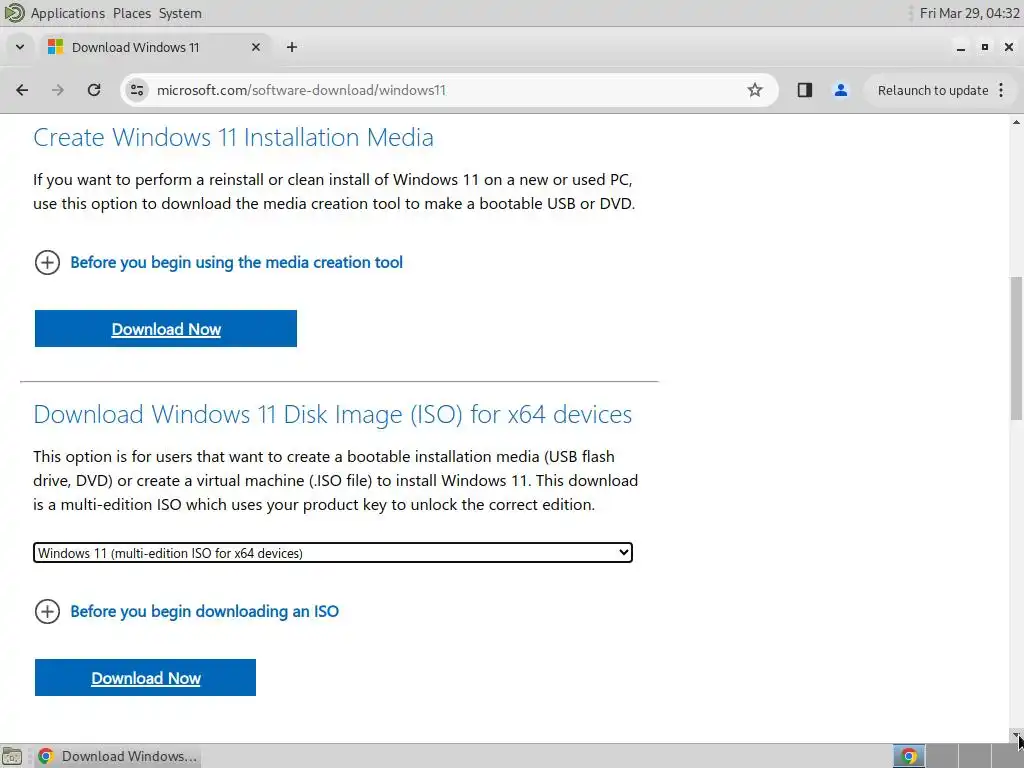Open the Chrome three-dot menu
1024x768 pixels.
[1001, 90]
